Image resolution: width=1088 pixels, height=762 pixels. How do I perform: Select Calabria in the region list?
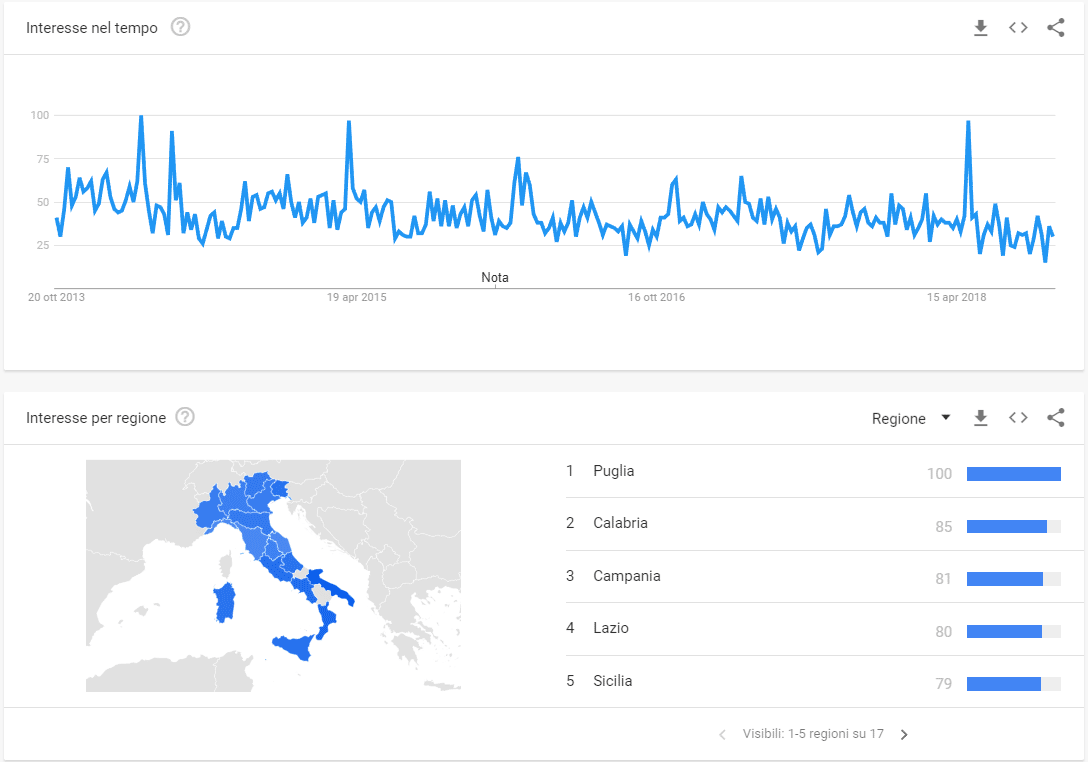pos(620,523)
